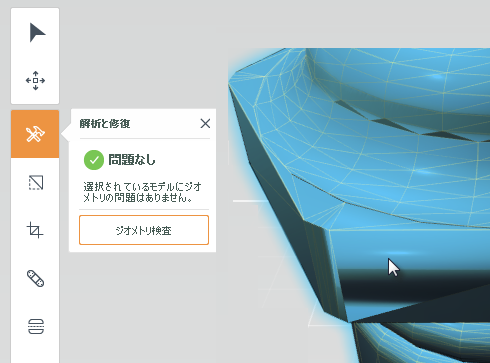The width and height of the screenshot is (490, 363).
Task: Select the 解析と修復 panel title
Action: coord(105,124)
